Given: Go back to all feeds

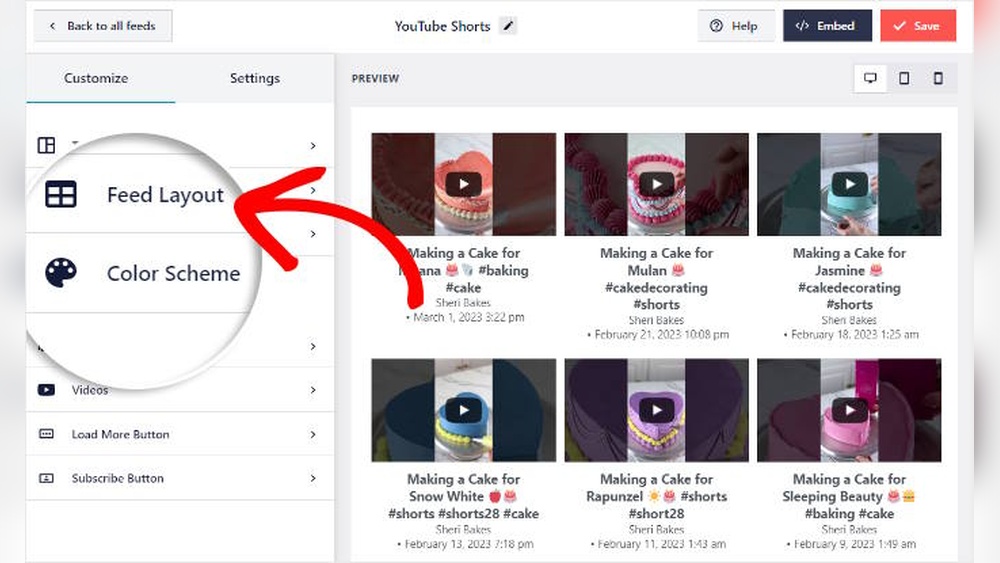Looking at the screenshot, I should (x=103, y=26).
